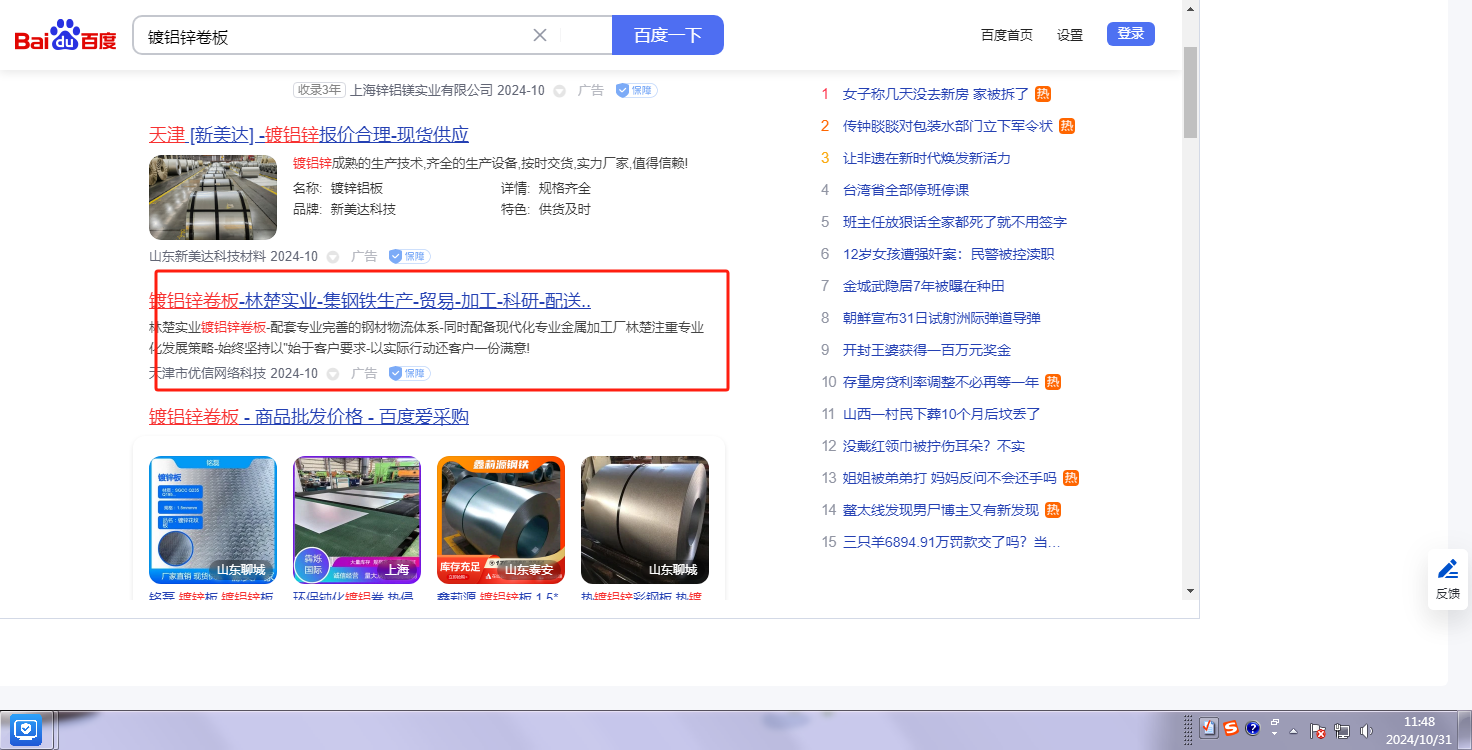Click 热 badge next to 女子称几天没去新房
The width and height of the screenshot is (1472, 750).
click(x=1043, y=94)
